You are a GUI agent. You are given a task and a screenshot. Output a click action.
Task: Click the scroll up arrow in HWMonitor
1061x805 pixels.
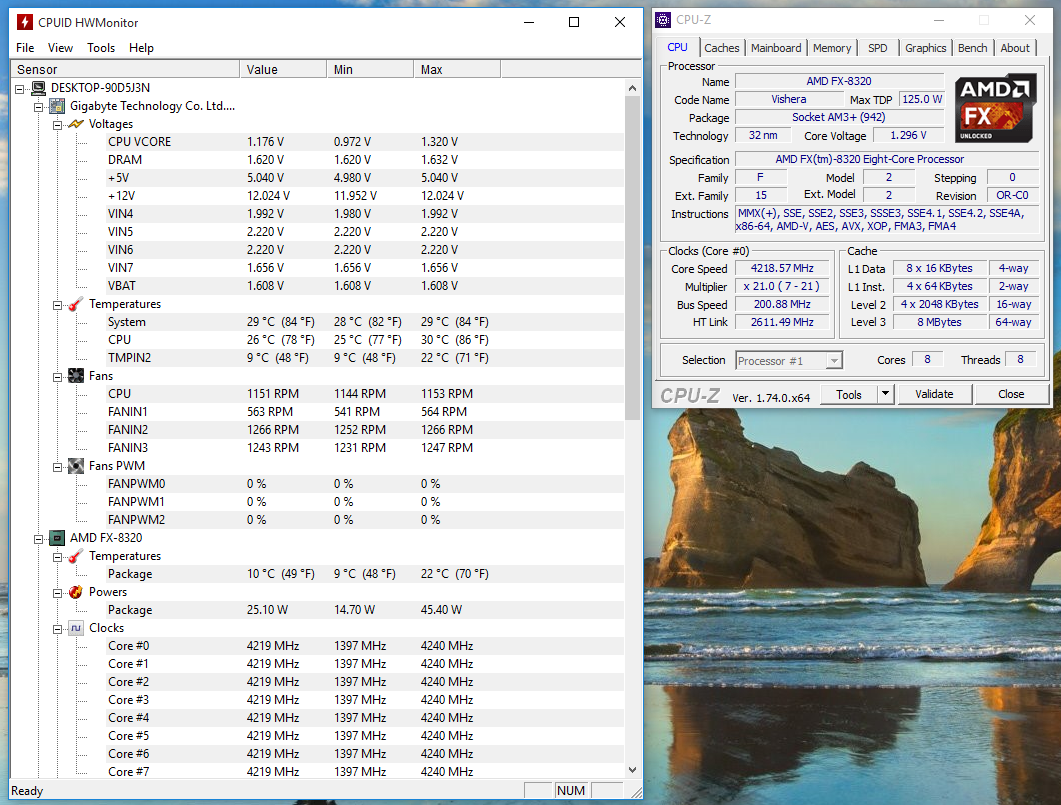click(x=632, y=88)
